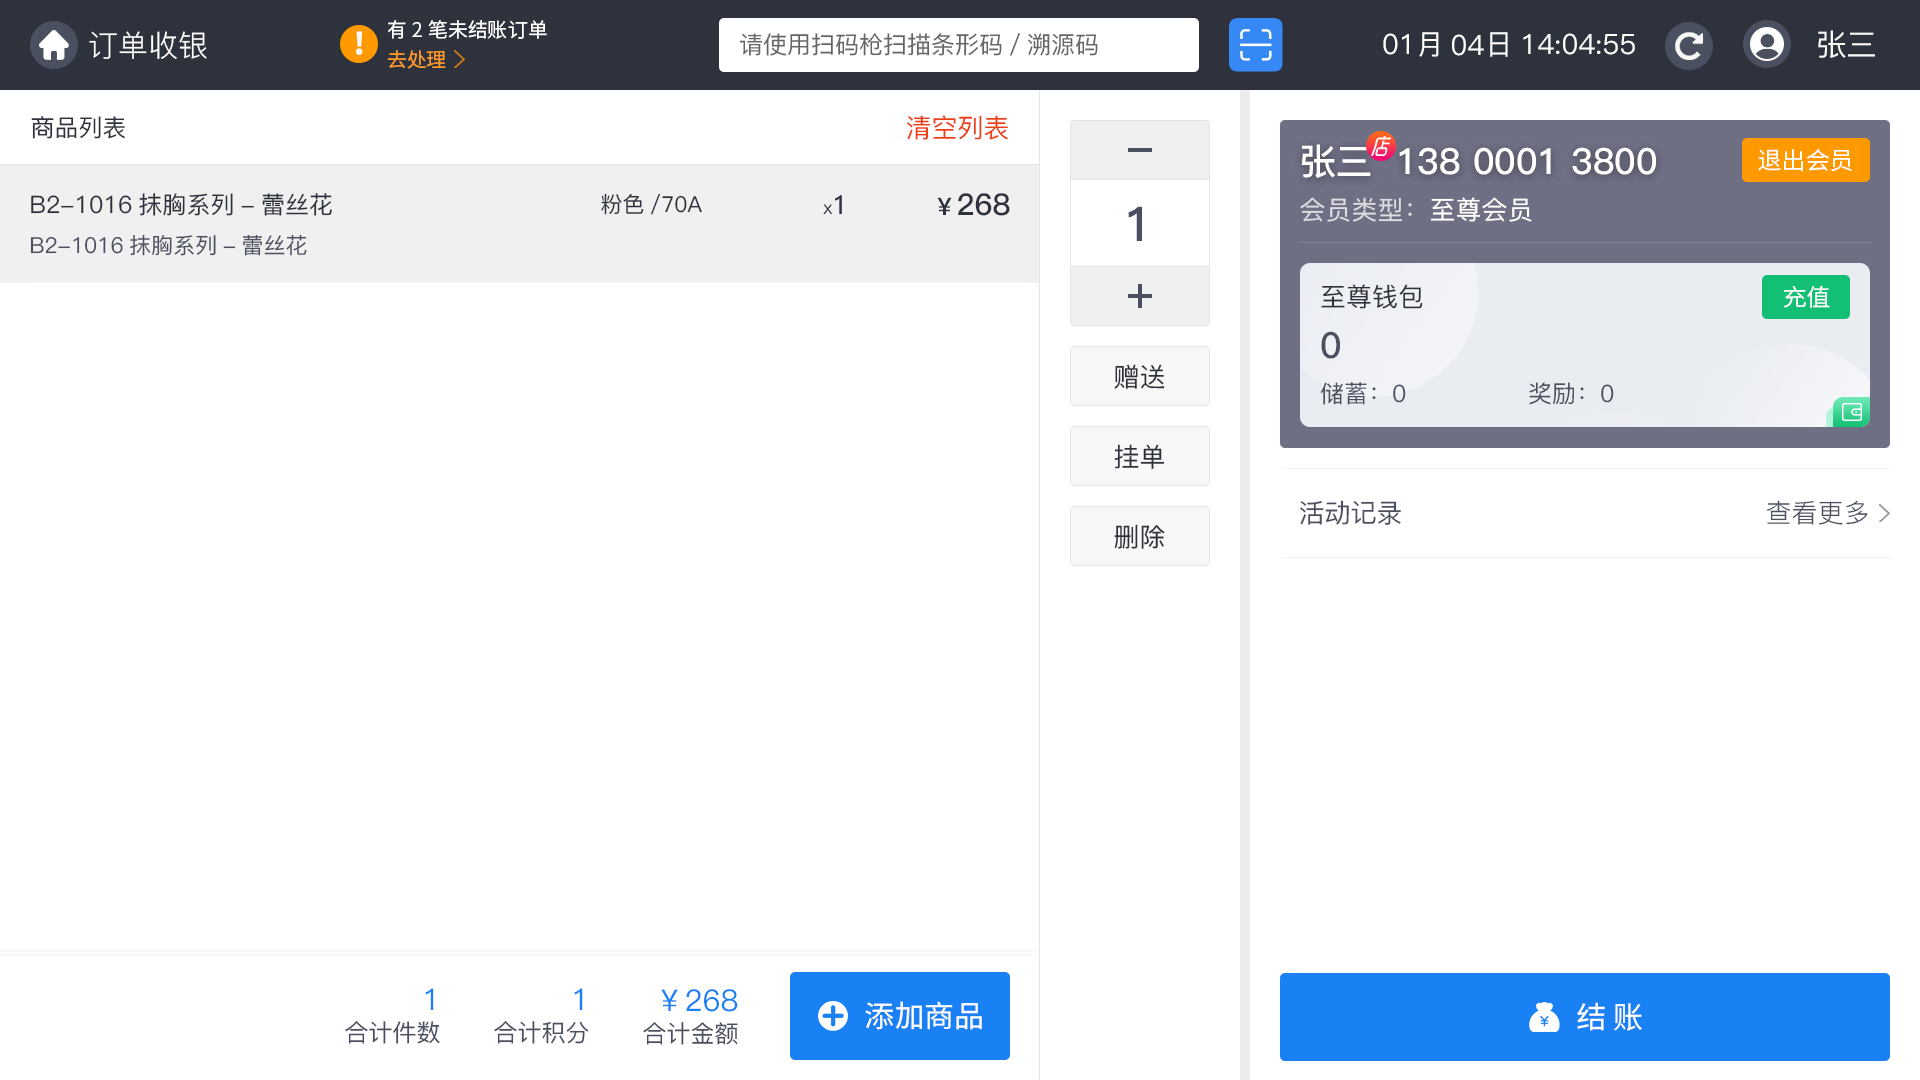The width and height of the screenshot is (1920, 1080).
Task: Click the 添加商品 add product button
Action: pos(899,1016)
